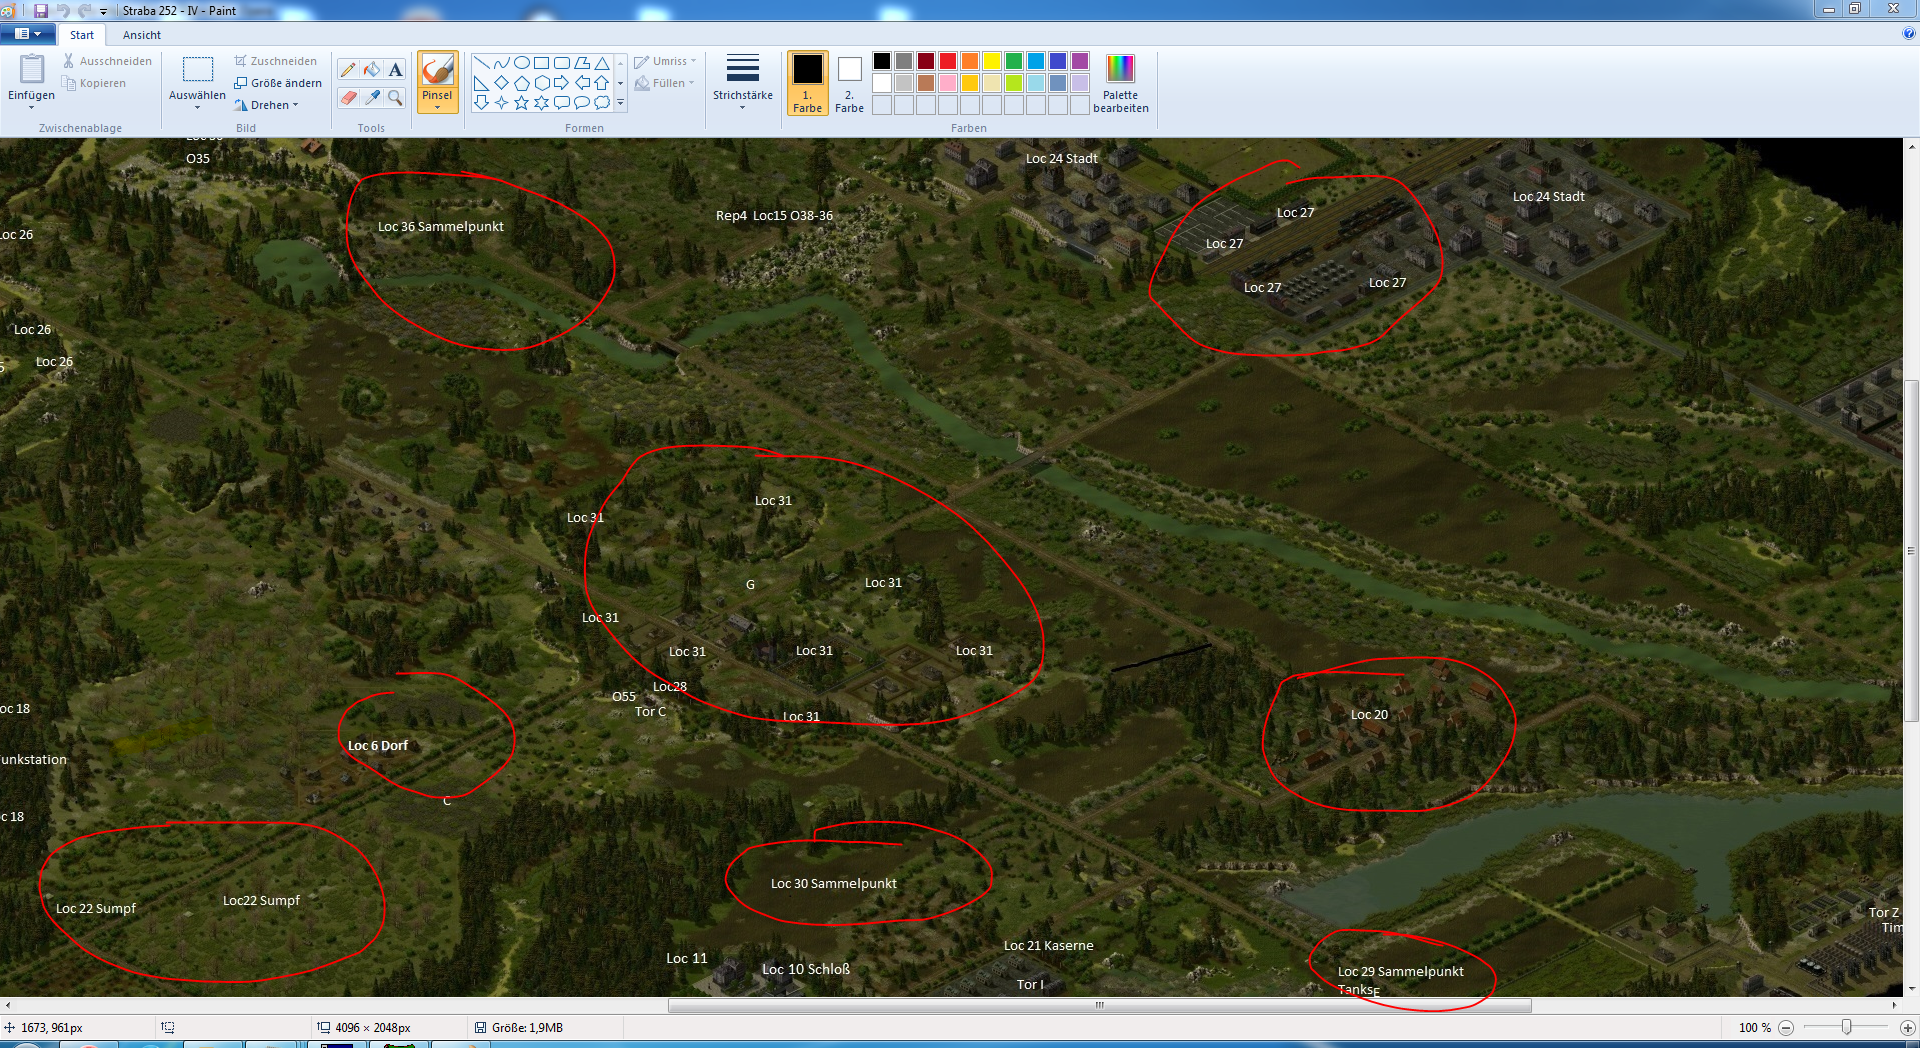Choose the Right triangle shape
This screenshot has height=1048, width=1920.
[x=481, y=83]
